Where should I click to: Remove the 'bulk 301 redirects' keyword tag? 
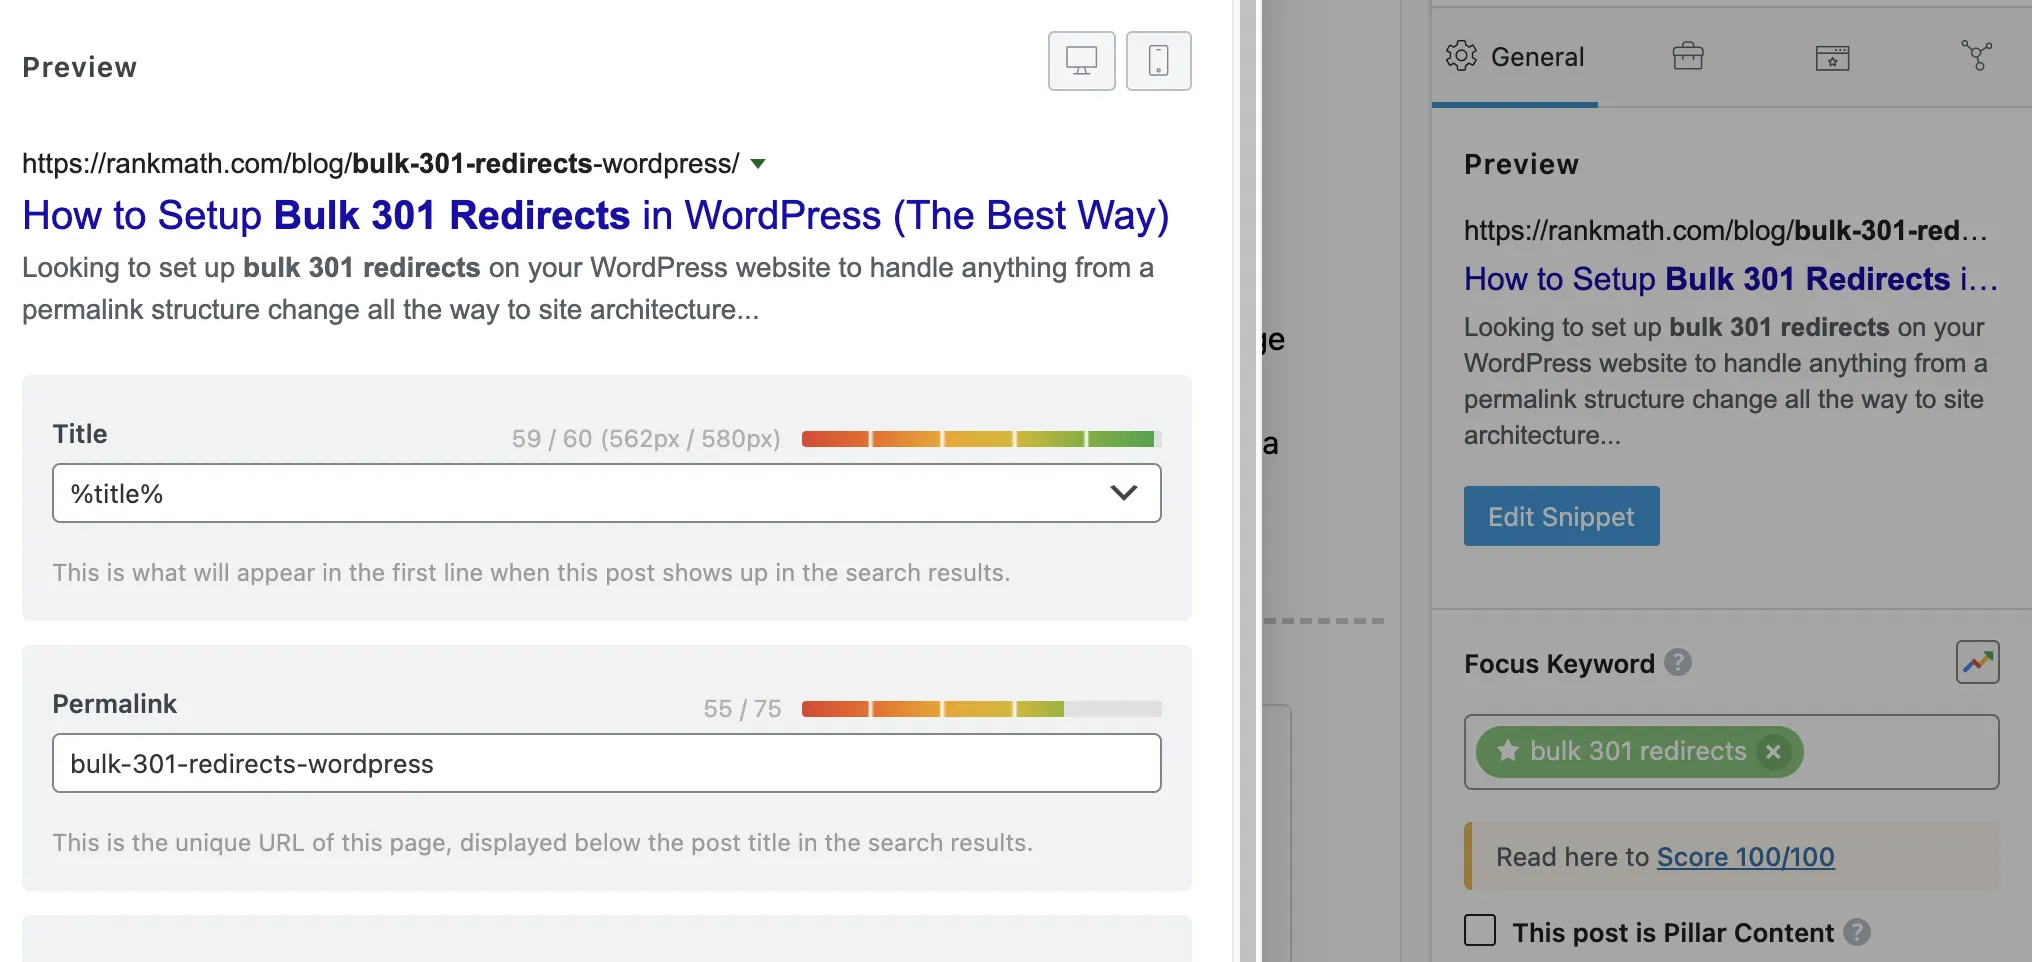click(1773, 751)
